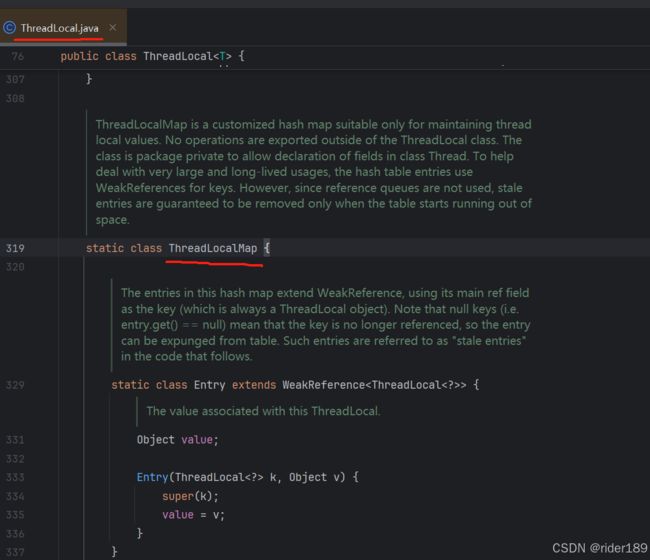This screenshot has height=560, width=650.
Task: Click line number 76 in gutter
Action: point(17,56)
